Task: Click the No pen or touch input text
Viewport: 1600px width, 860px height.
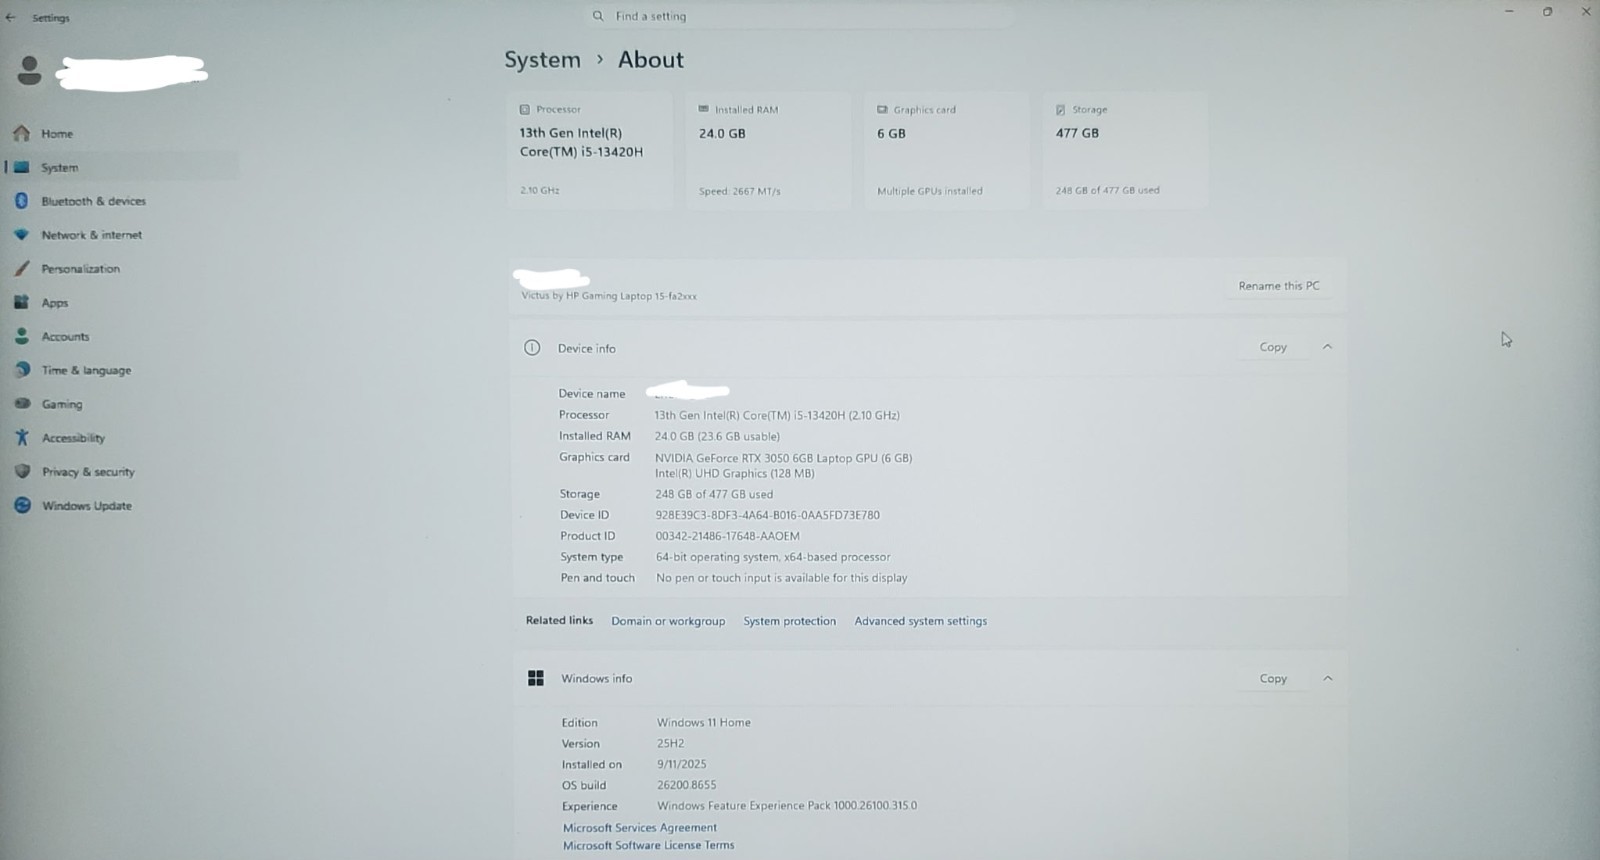Action: tap(781, 578)
